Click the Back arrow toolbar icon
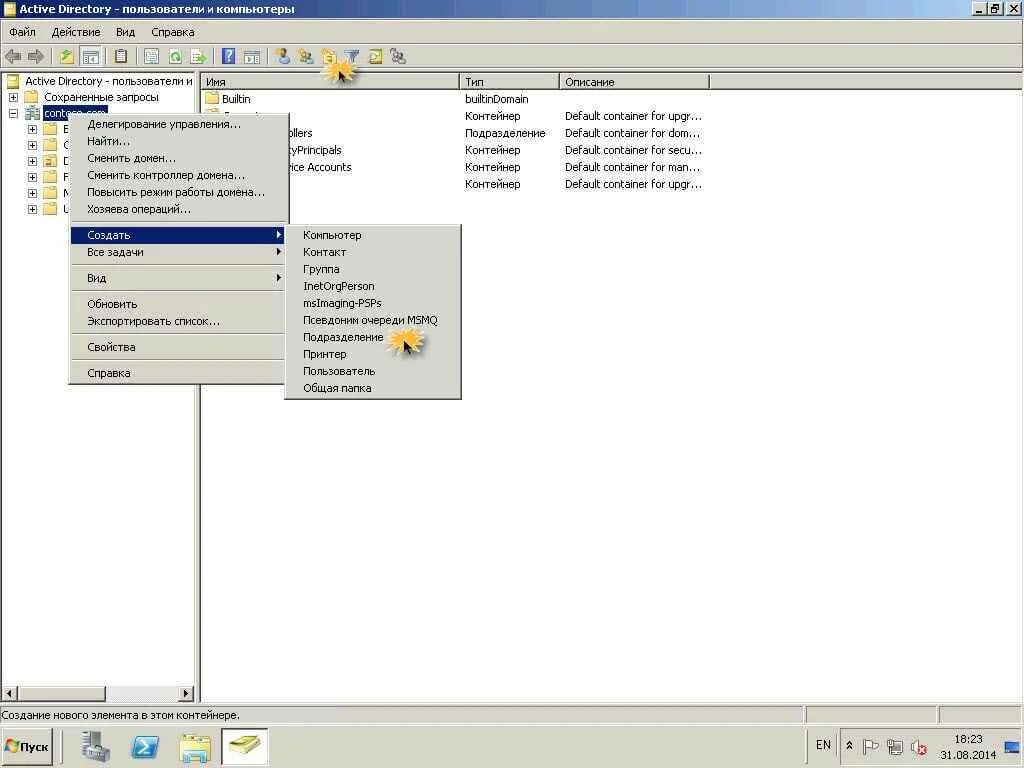The height and width of the screenshot is (768, 1024). (13, 57)
